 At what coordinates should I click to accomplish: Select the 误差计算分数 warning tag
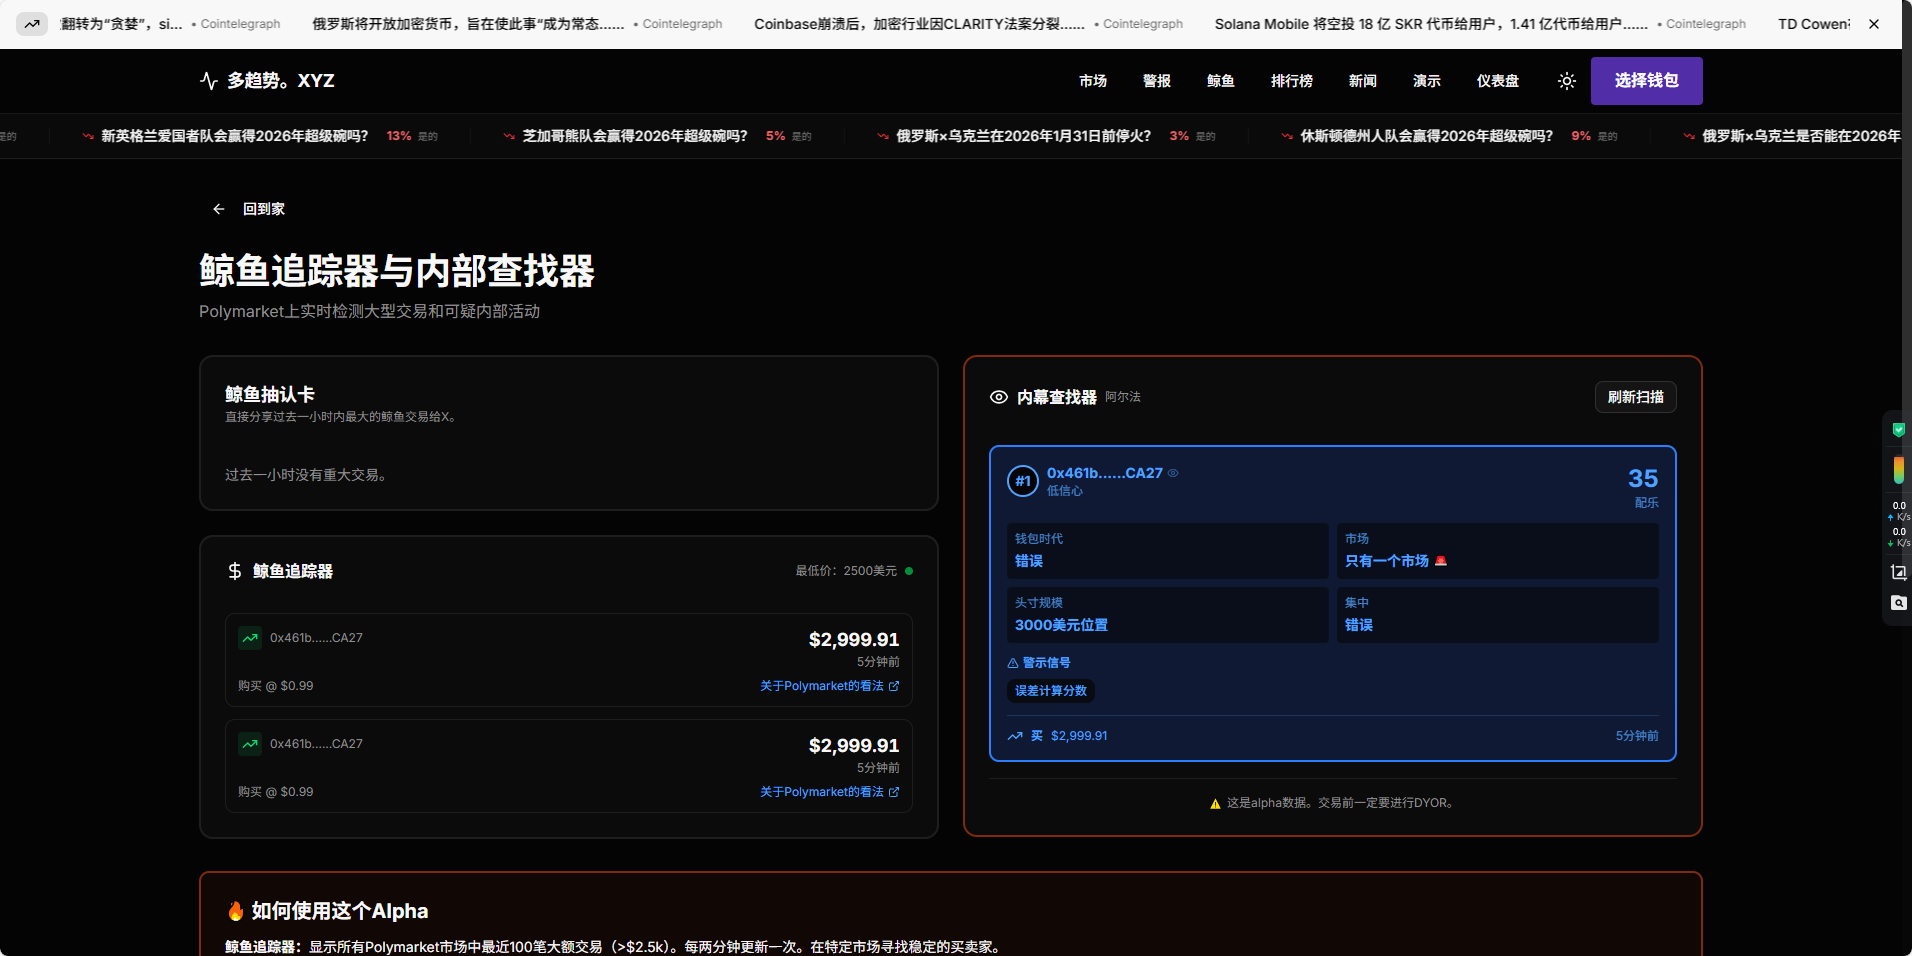[1050, 691]
